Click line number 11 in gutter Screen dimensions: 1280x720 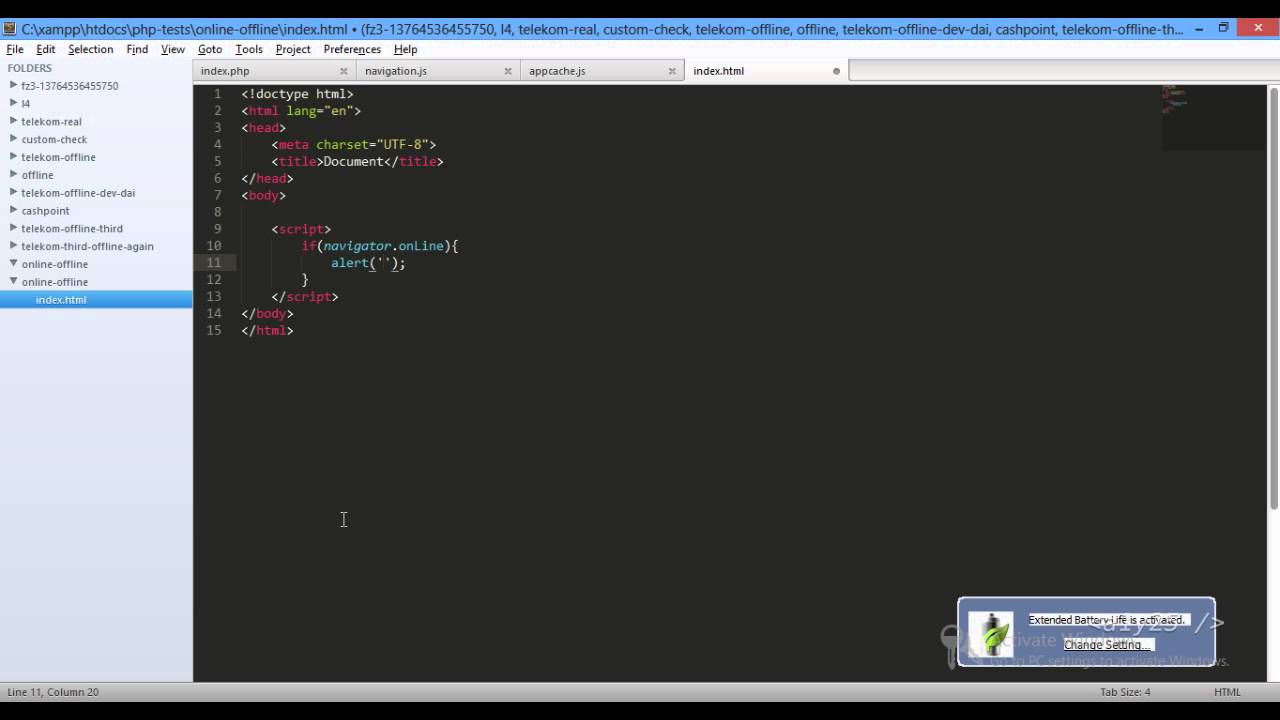(x=214, y=263)
